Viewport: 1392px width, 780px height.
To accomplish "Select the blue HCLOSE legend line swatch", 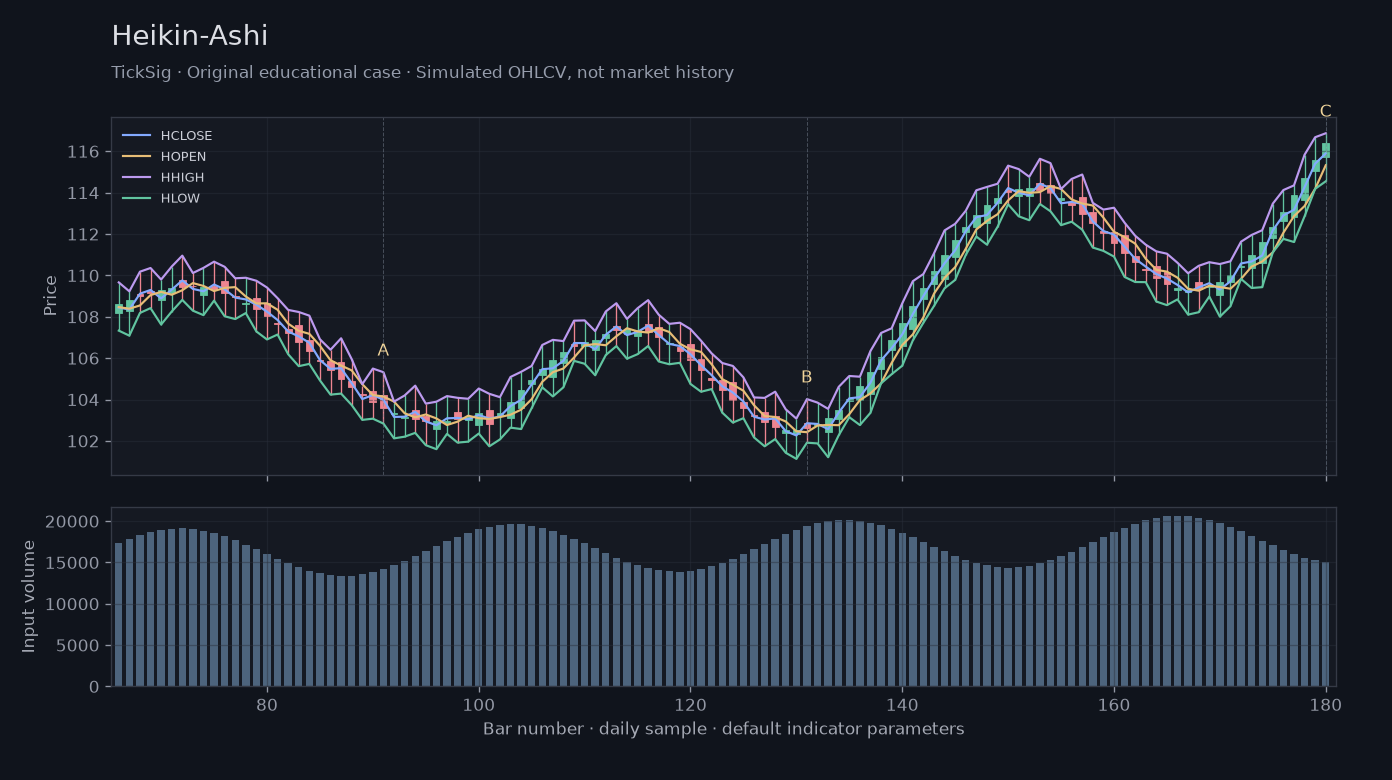I will click(136, 136).
